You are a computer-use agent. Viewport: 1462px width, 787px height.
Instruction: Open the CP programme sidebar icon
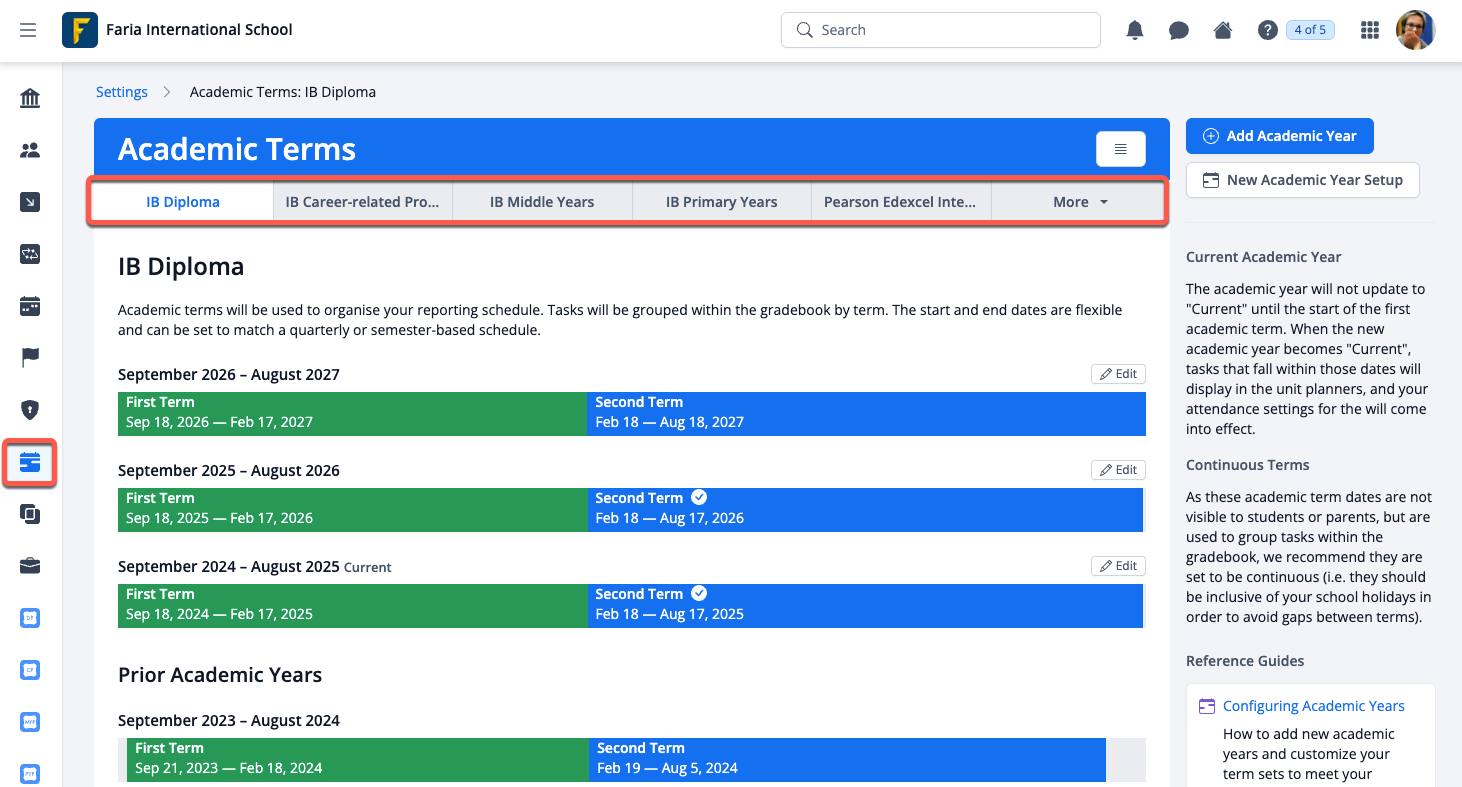(30, 670)
